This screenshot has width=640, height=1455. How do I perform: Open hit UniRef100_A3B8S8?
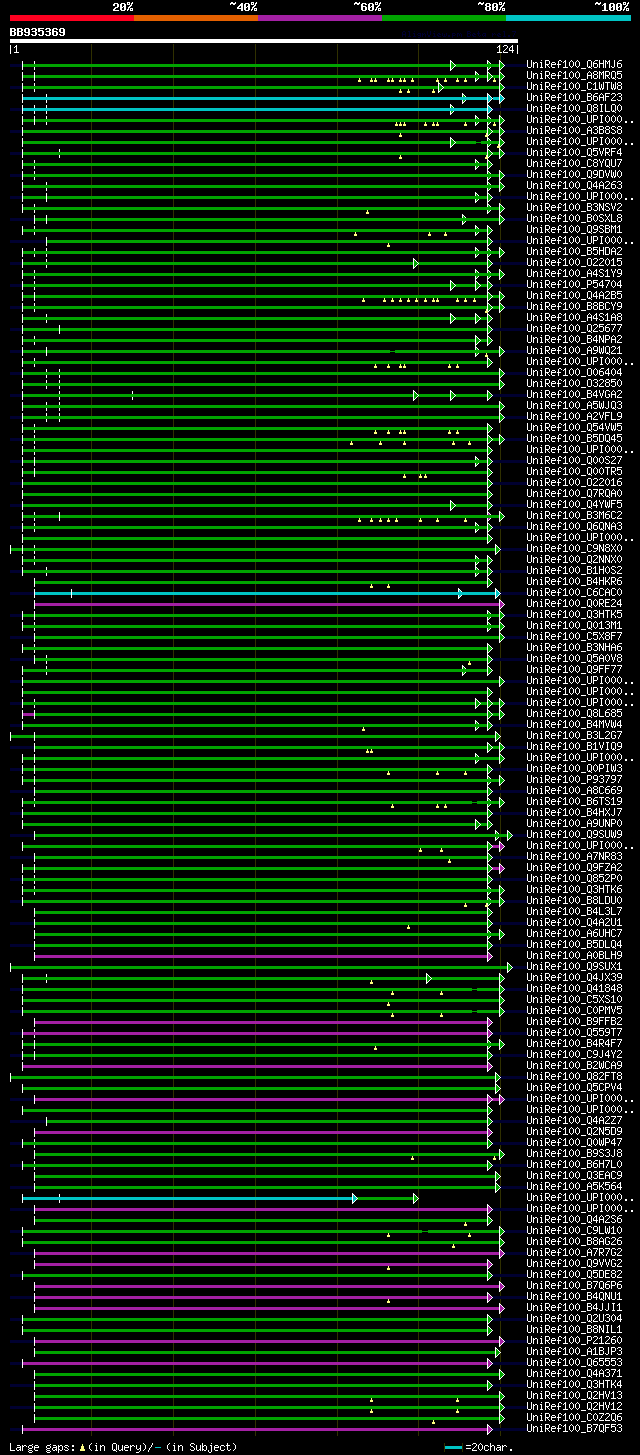pyautogui.click(x=574, y=130)
